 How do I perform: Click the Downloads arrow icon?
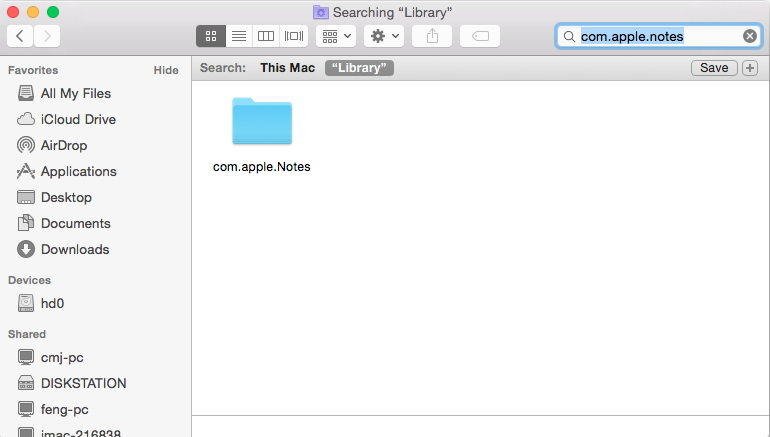pyautogui.click(x=26, y=249)
